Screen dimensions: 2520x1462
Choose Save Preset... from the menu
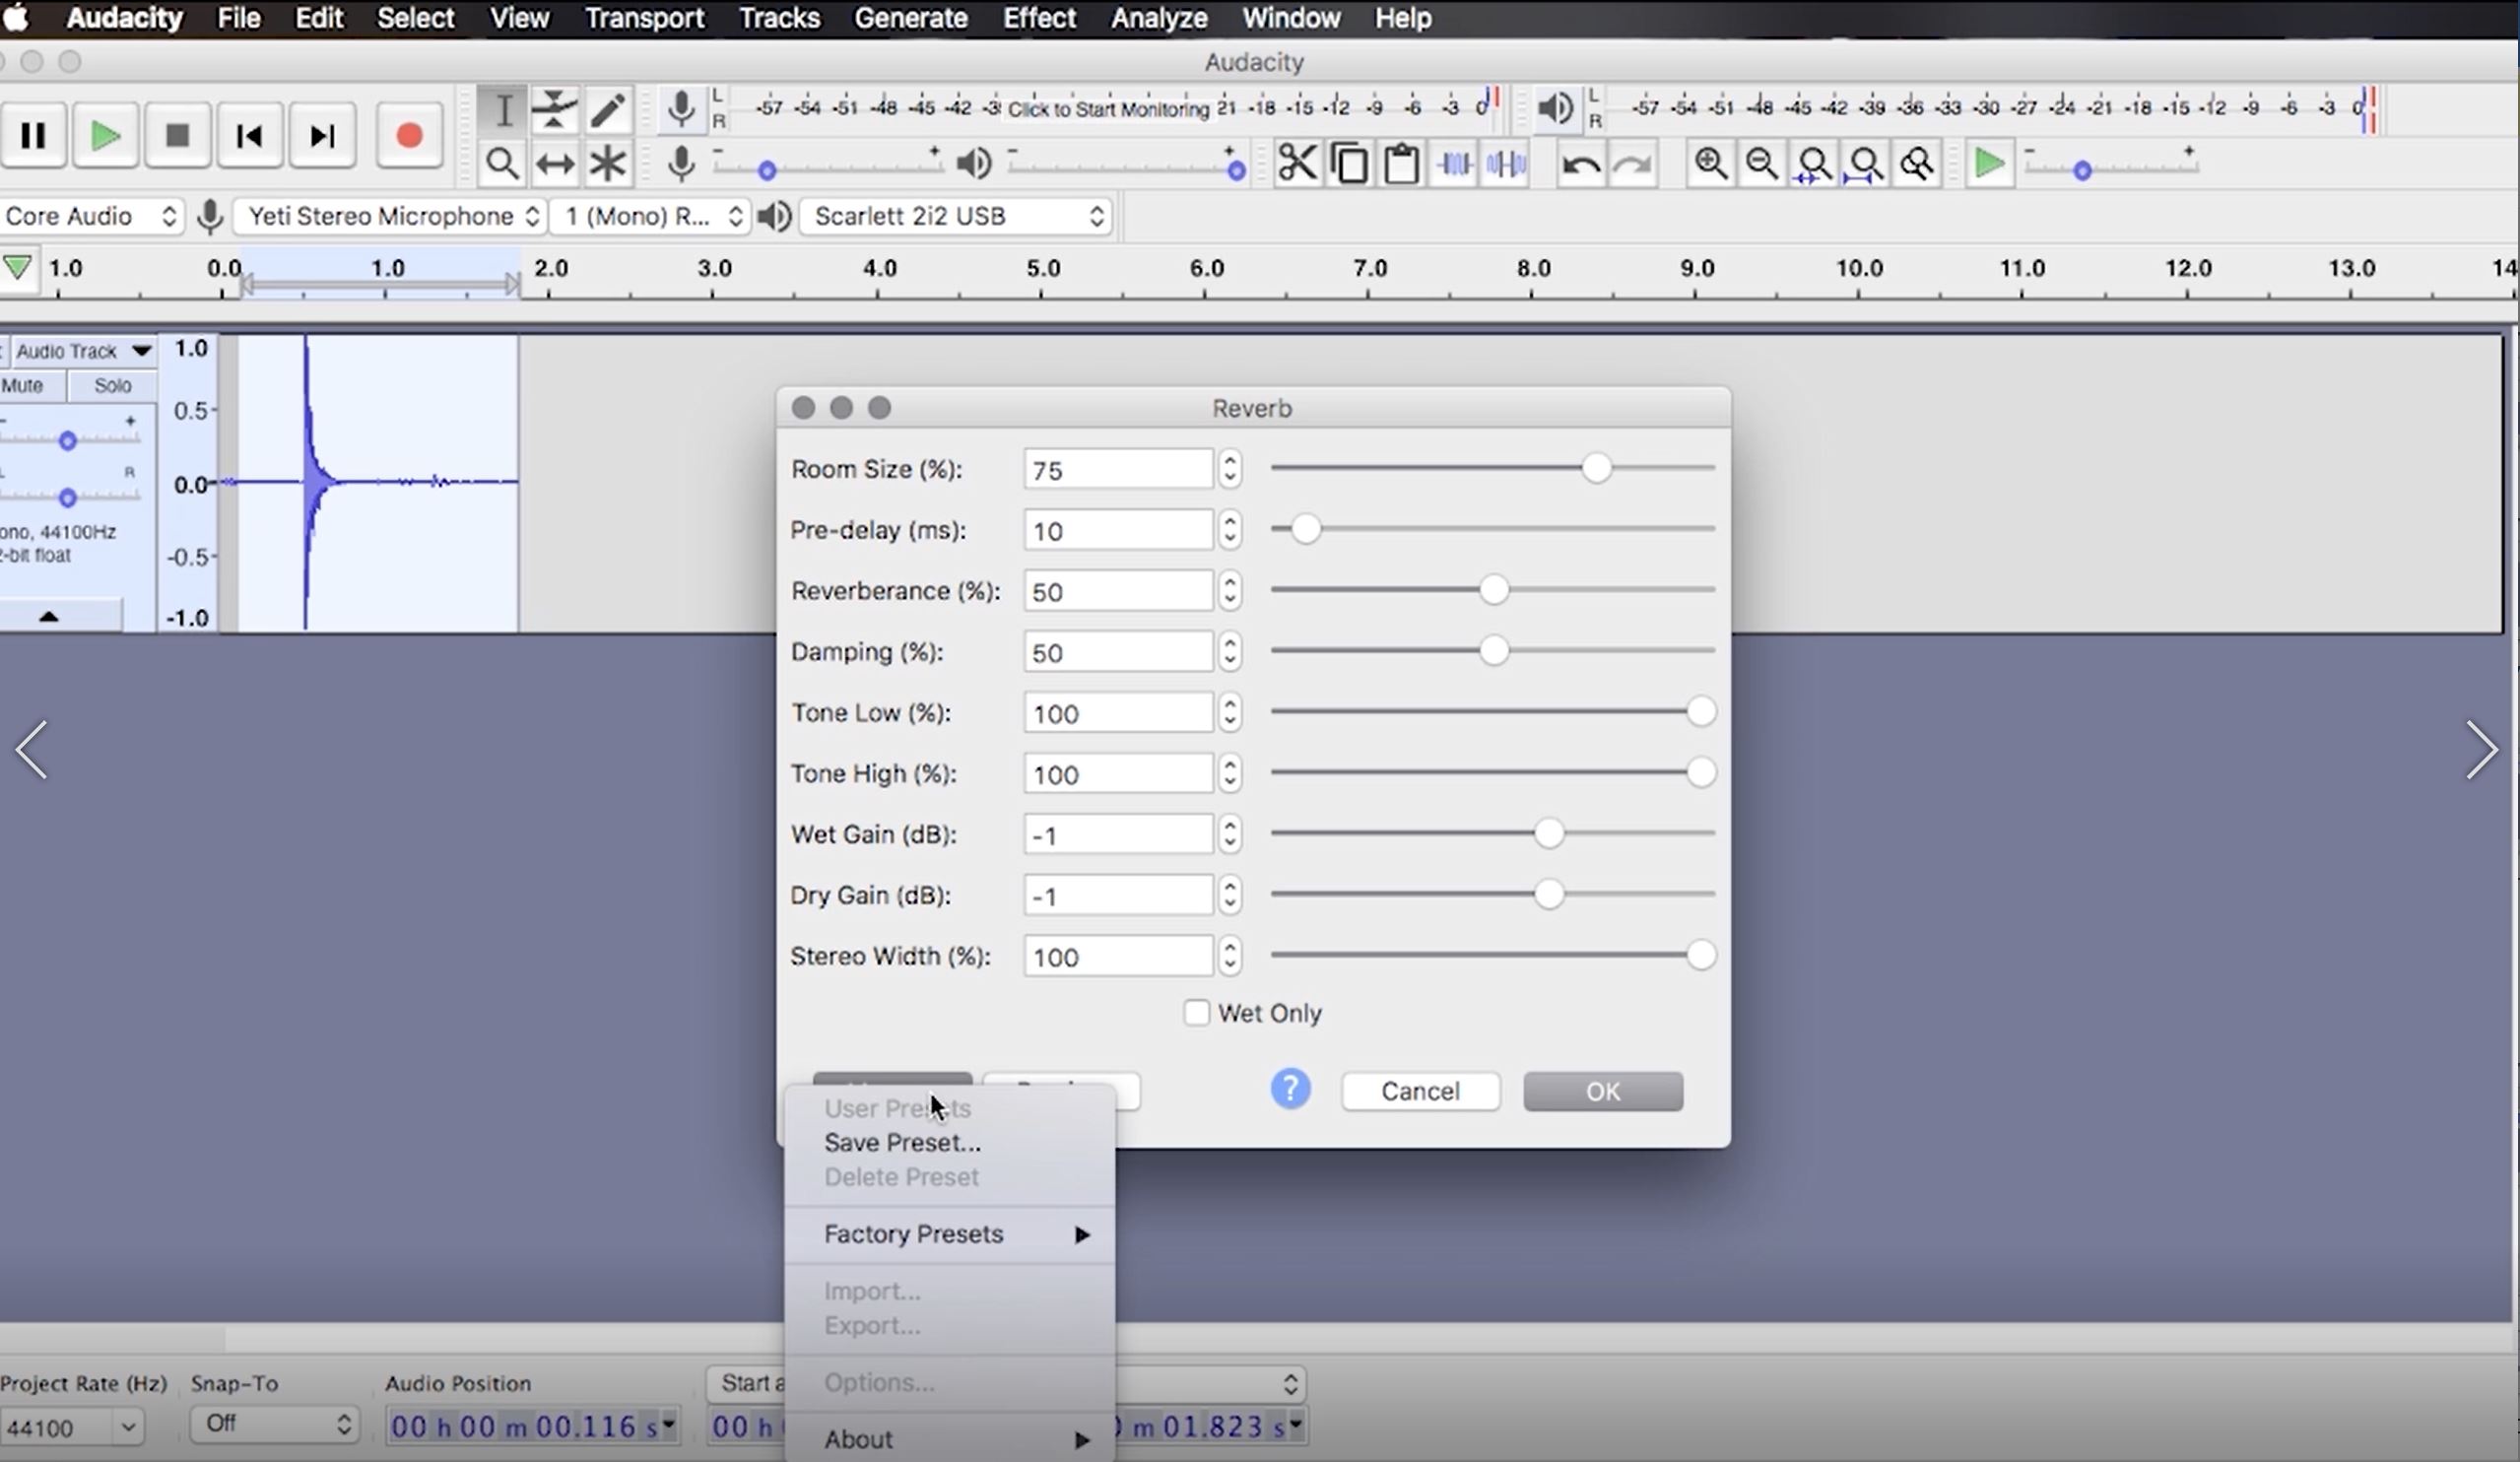(901, 1142)
